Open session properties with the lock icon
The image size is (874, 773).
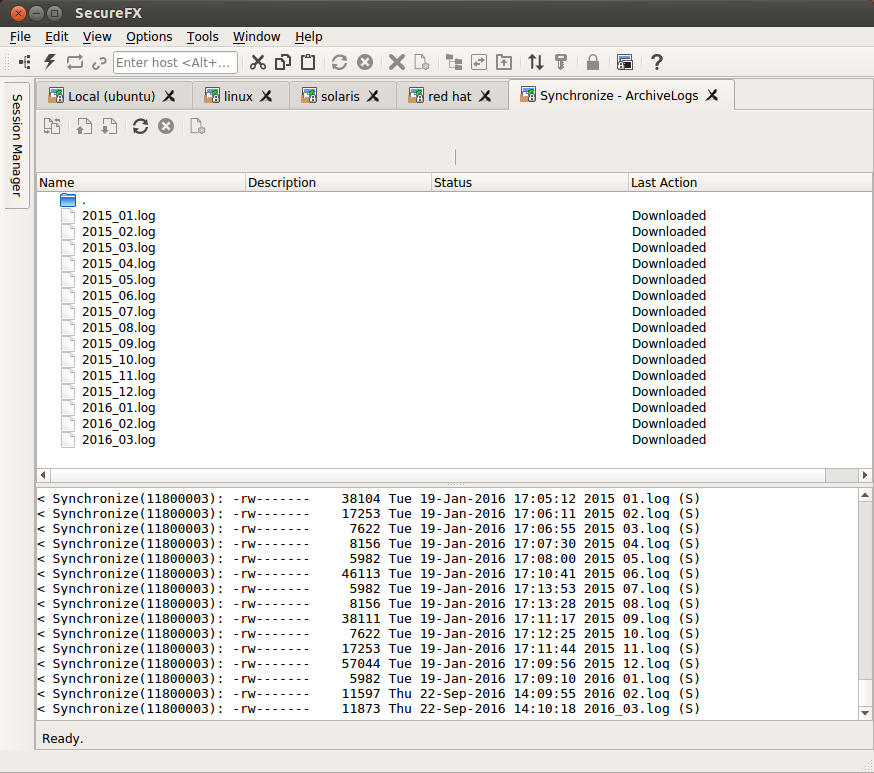point(591,62)
